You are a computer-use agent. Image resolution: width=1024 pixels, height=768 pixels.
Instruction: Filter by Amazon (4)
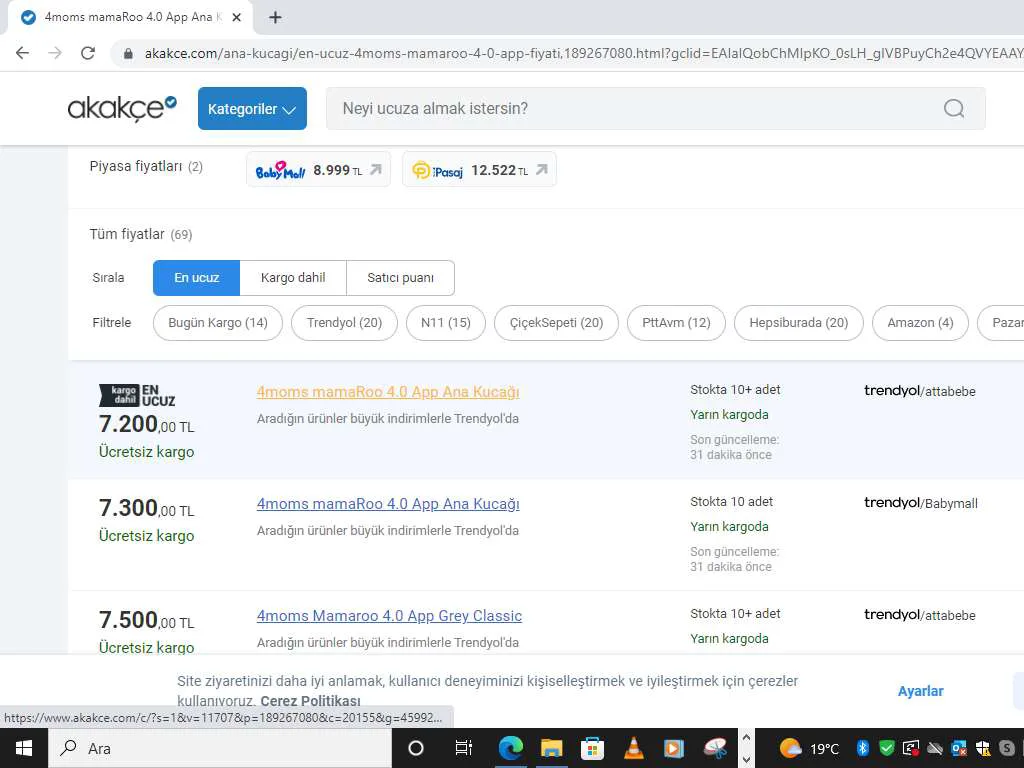tap(920, 323)
